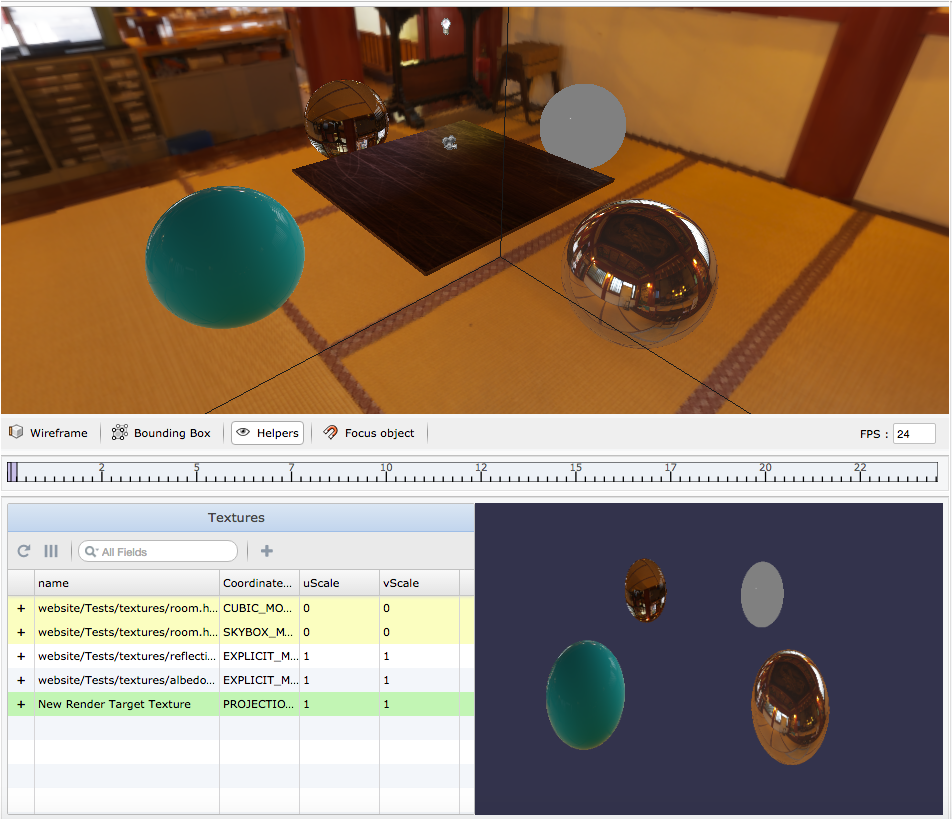Click the Coordinate... column header
The height and width of the screenshot is (819, 952).
point(258,583)
